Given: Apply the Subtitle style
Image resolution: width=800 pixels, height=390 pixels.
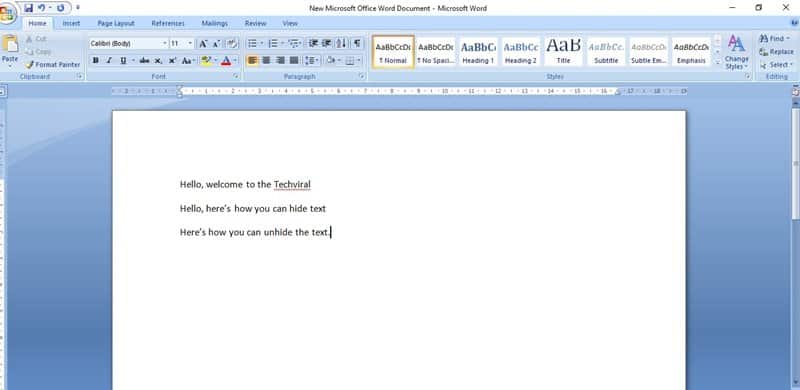Looking at the screenshot, I should (606, 52).
